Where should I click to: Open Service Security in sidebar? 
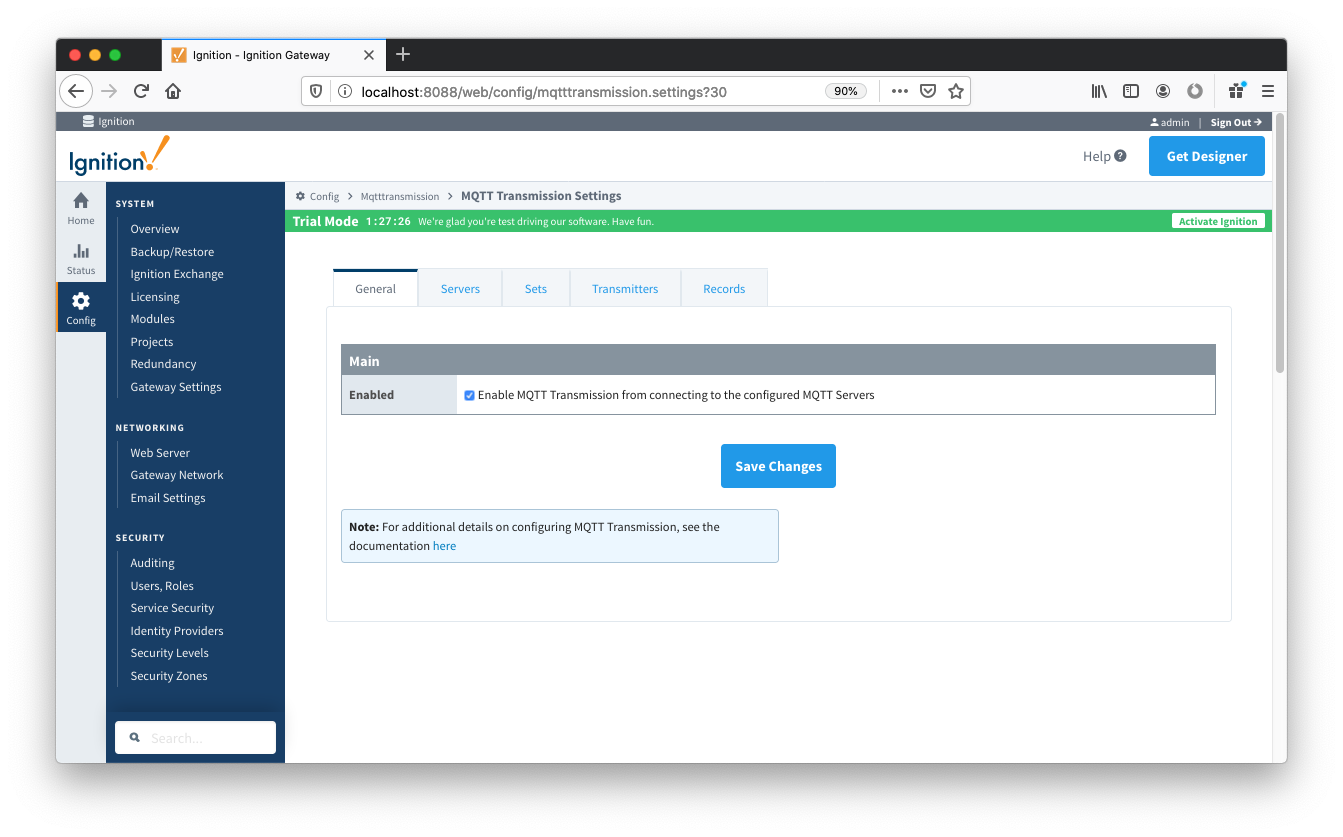(x=172, y=608)
